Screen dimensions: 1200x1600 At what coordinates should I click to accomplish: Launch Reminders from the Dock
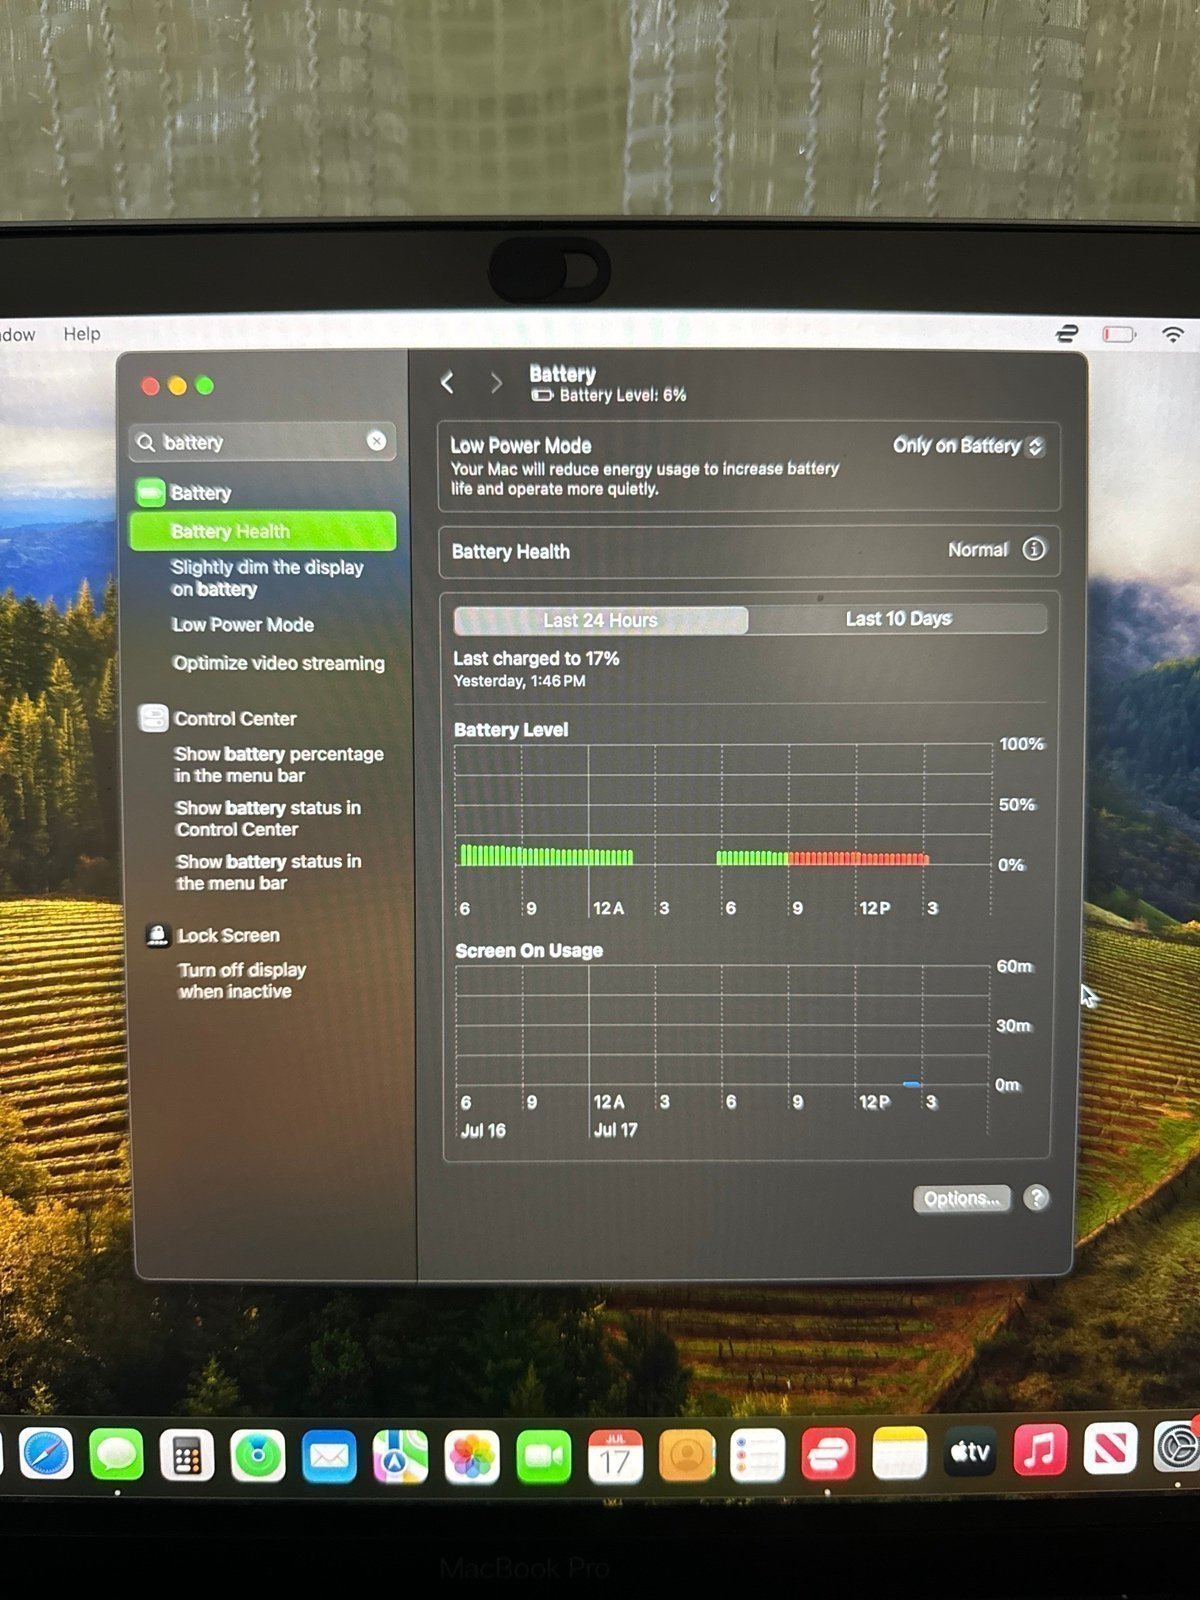757,1454
